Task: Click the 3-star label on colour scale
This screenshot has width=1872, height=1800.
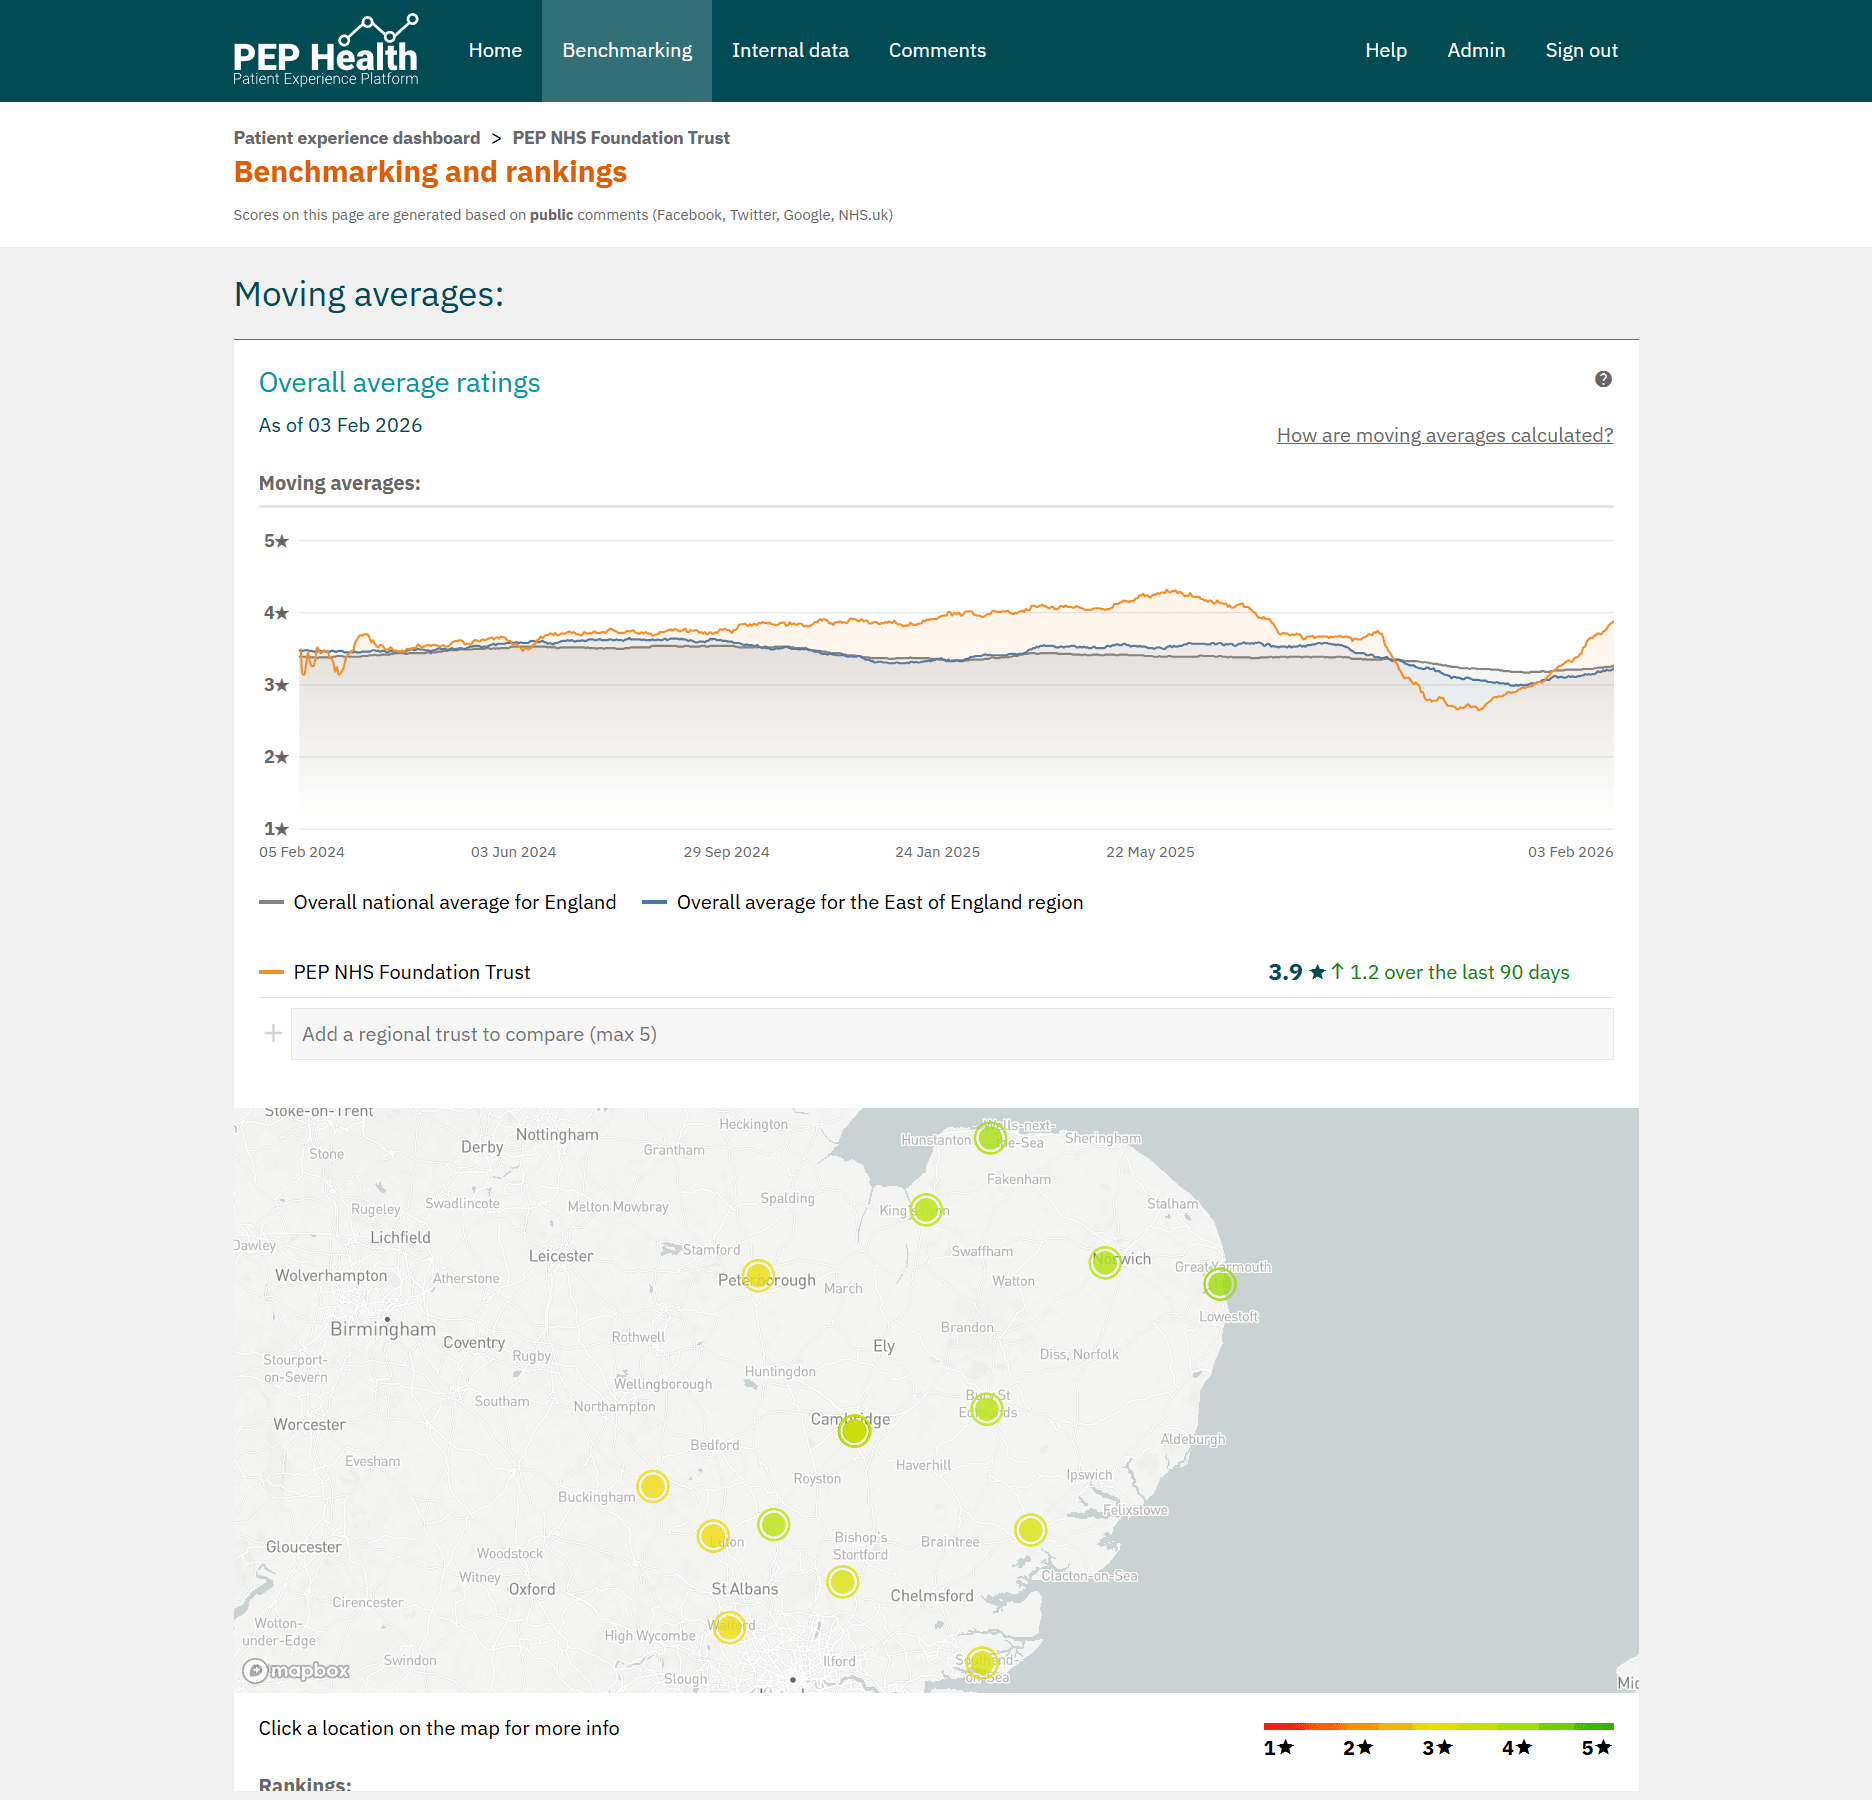Action: pos(1437,1747)
